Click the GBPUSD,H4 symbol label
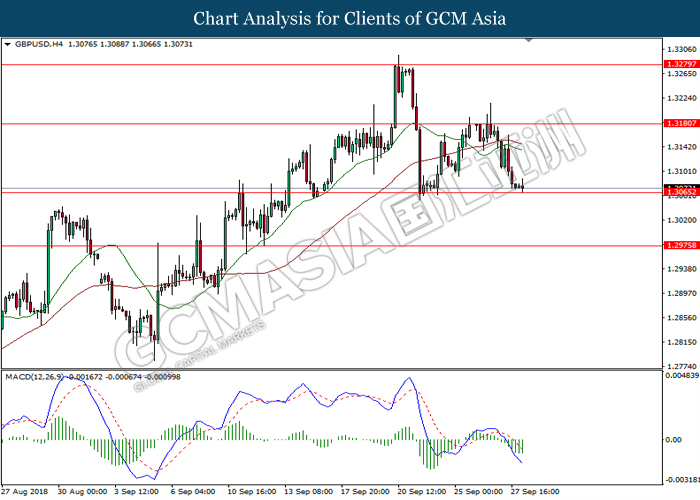Viewport: 700px width, 500px height. pyautogui.click(x=39, y=44)
